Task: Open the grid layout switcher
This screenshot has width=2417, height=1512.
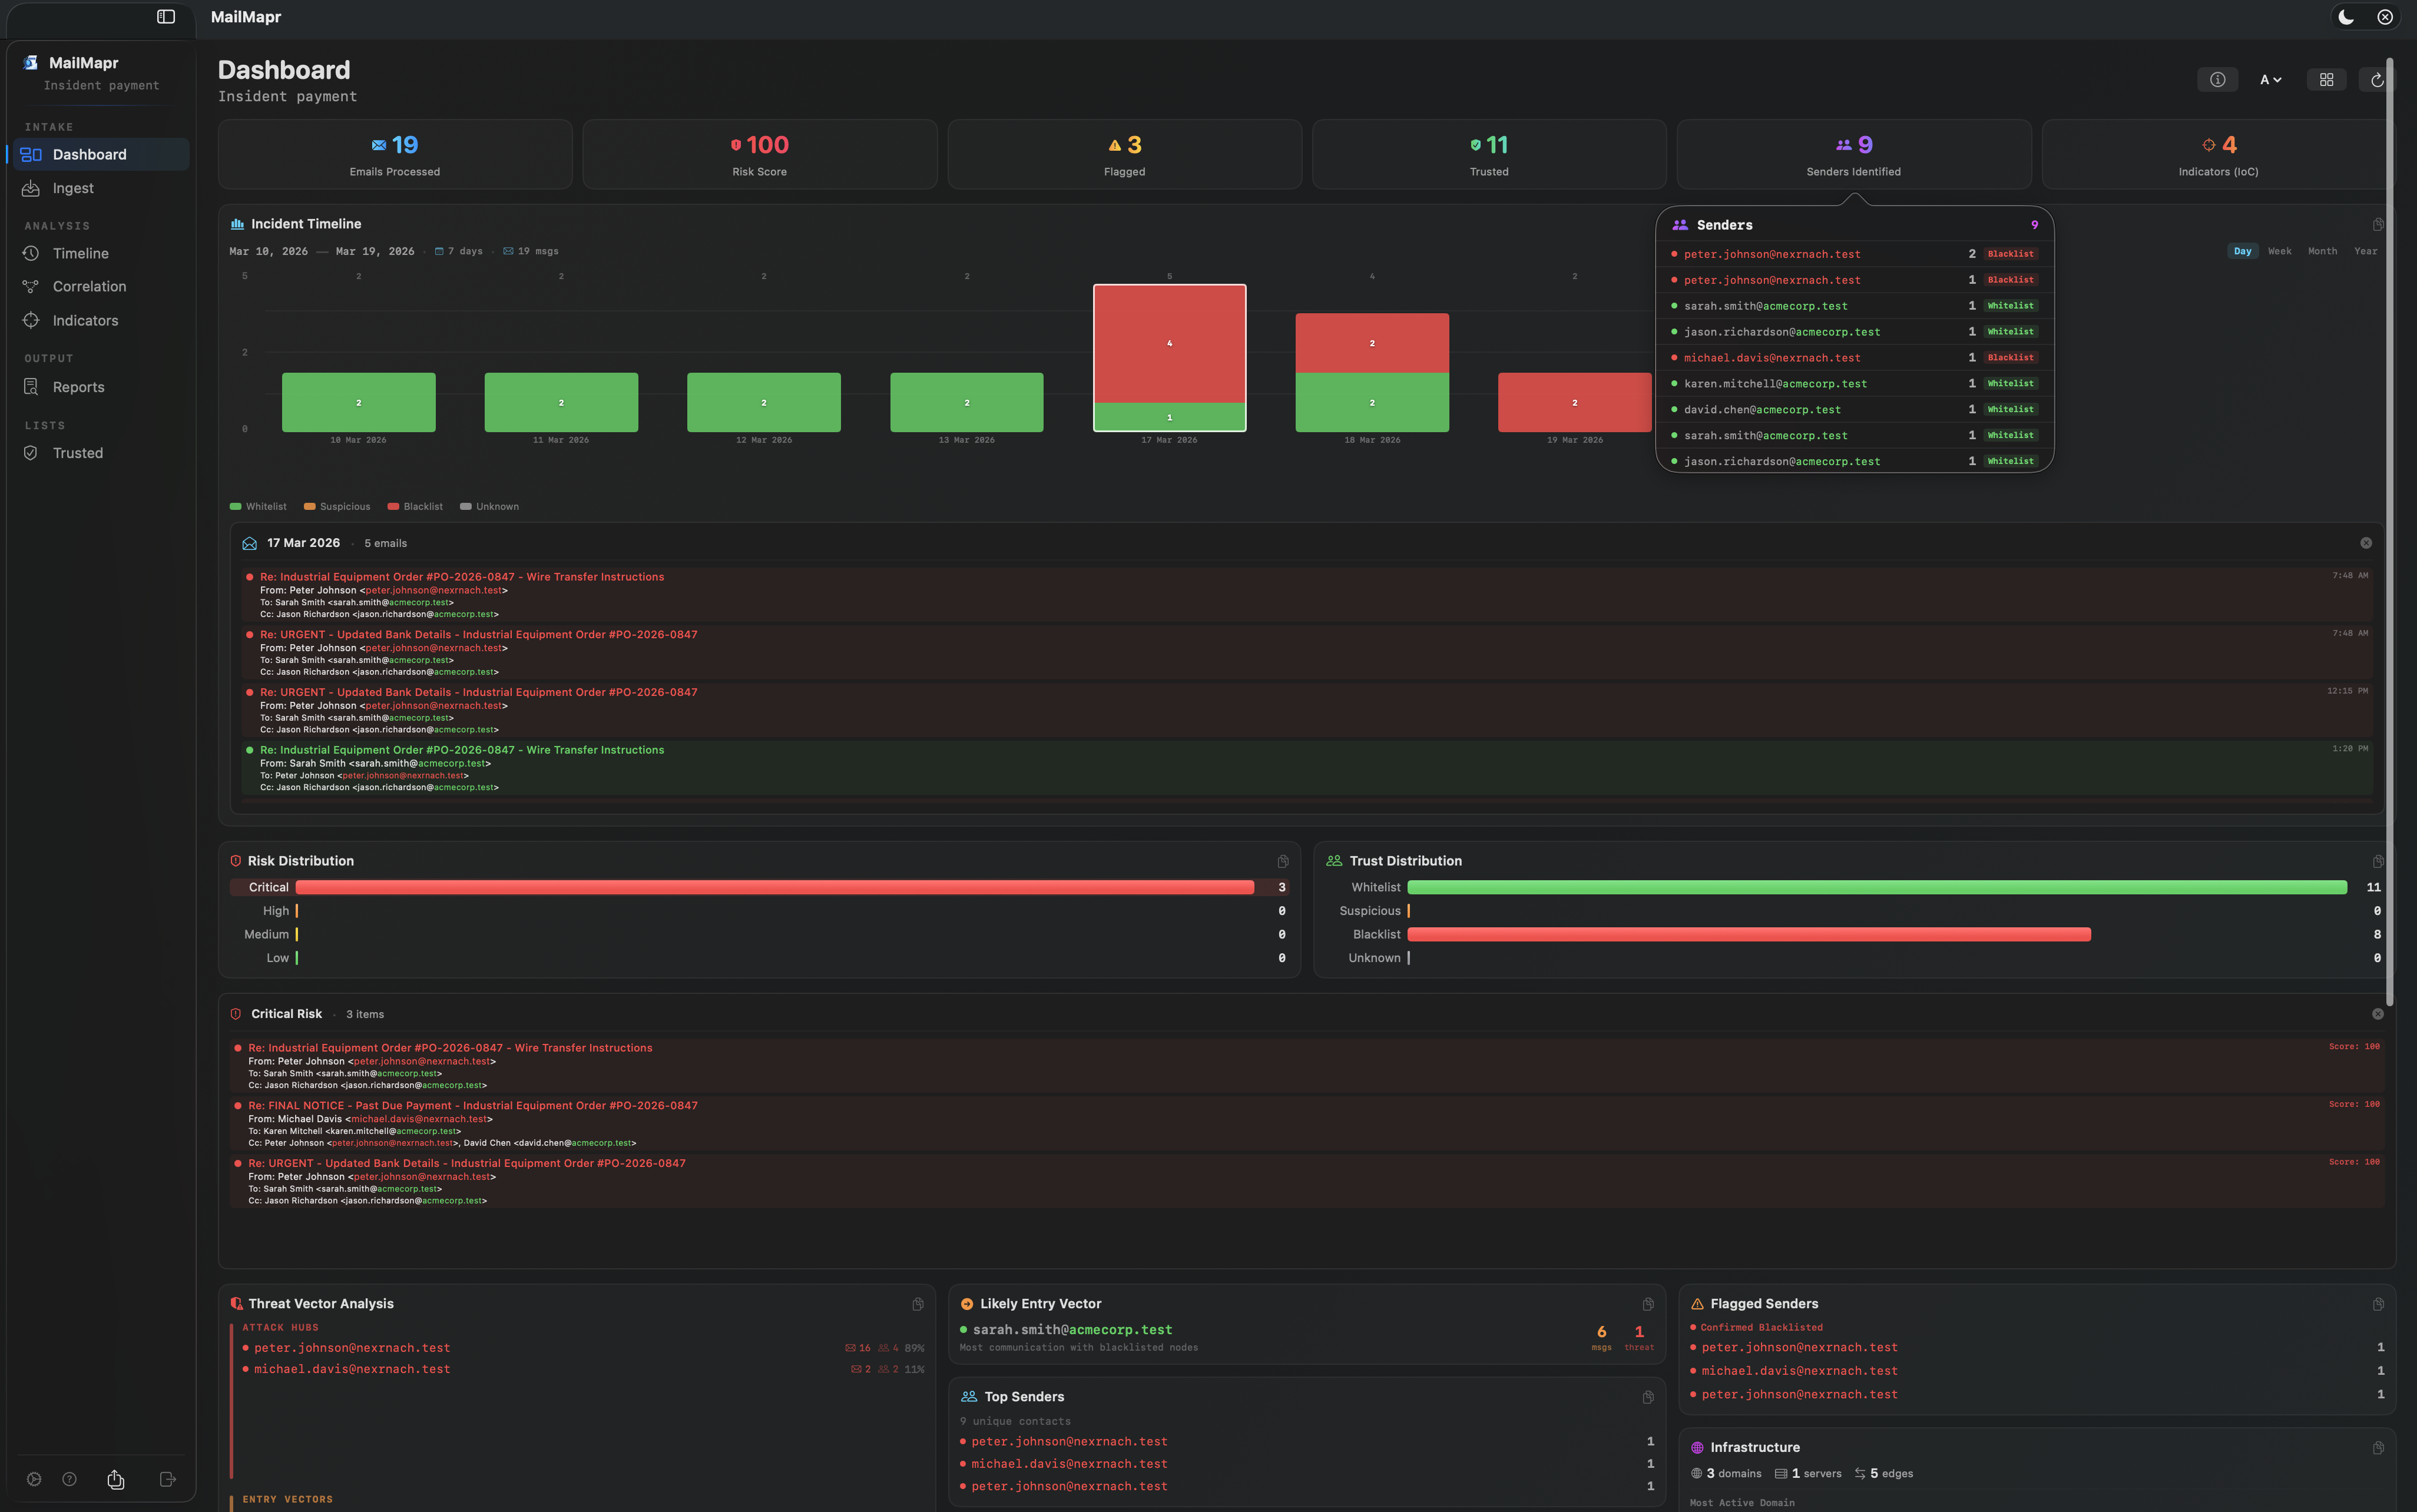Action: pyautogui.click(x=2327, y=79)
